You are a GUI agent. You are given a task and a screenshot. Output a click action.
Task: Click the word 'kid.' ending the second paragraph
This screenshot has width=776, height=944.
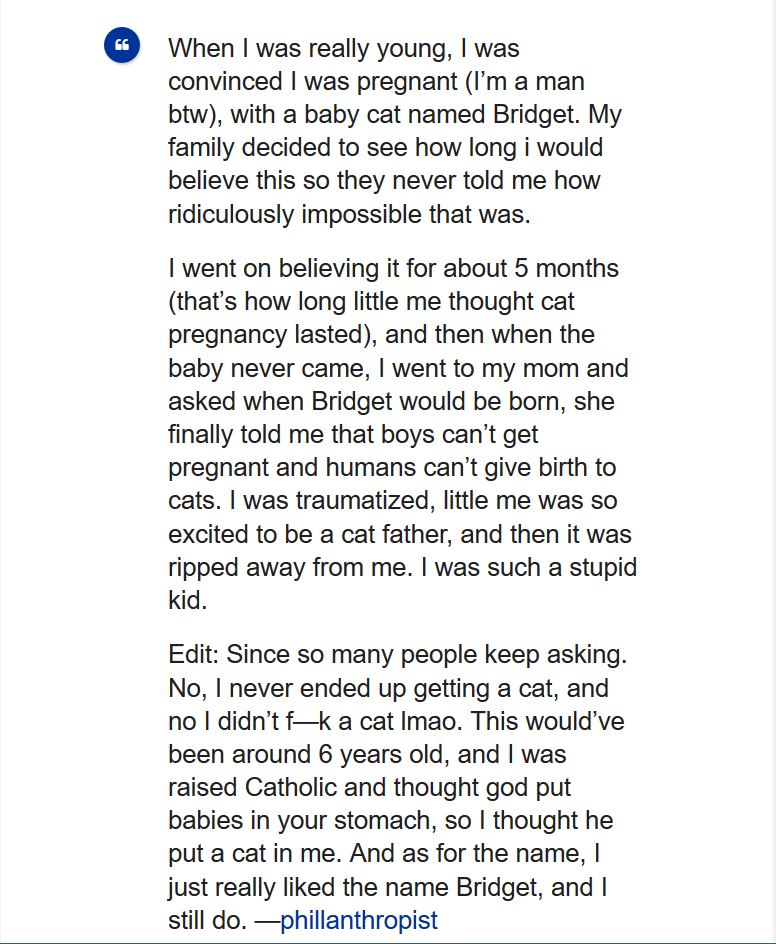(187, 600)
